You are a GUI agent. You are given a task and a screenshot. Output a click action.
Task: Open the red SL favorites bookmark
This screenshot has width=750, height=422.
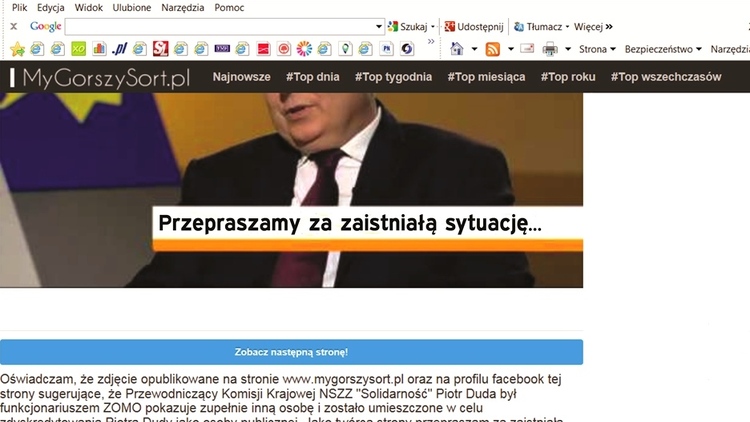[x=161, y=49]
